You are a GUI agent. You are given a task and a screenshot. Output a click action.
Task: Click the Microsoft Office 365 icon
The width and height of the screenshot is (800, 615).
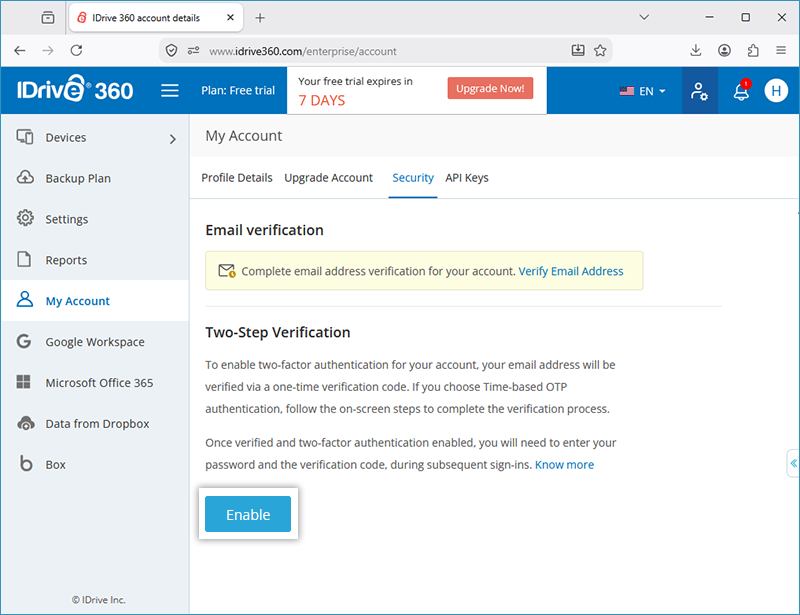click(x=23, y=382)
